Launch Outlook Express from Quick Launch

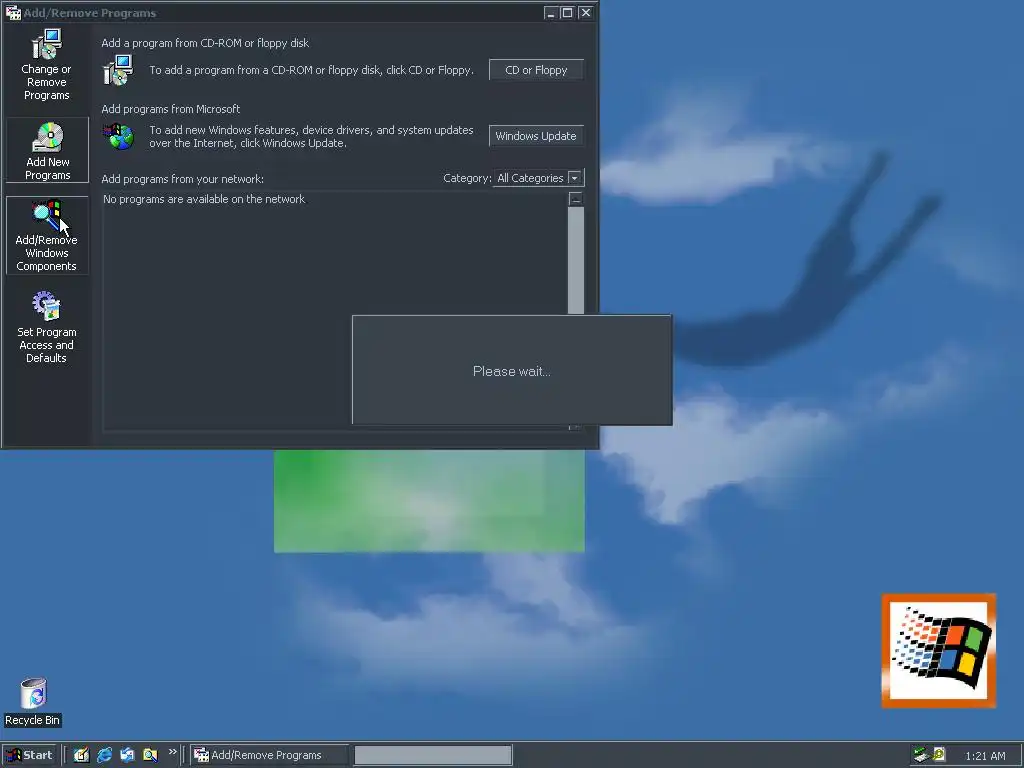(127, 755)
